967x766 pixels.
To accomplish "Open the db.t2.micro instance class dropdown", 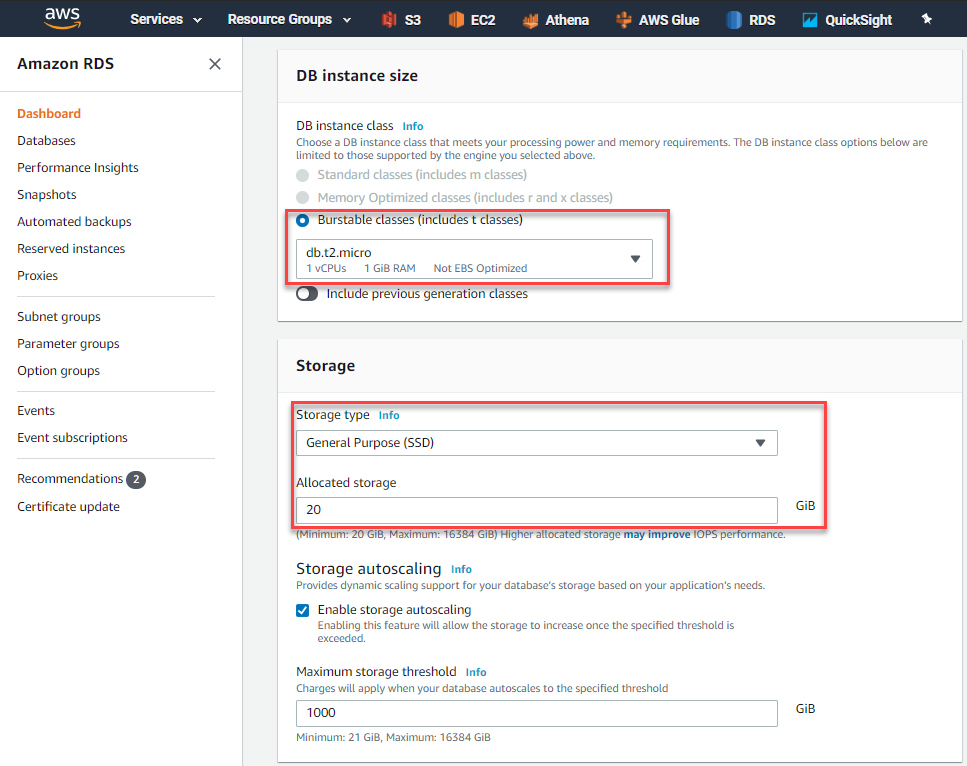I will point(474,259).
